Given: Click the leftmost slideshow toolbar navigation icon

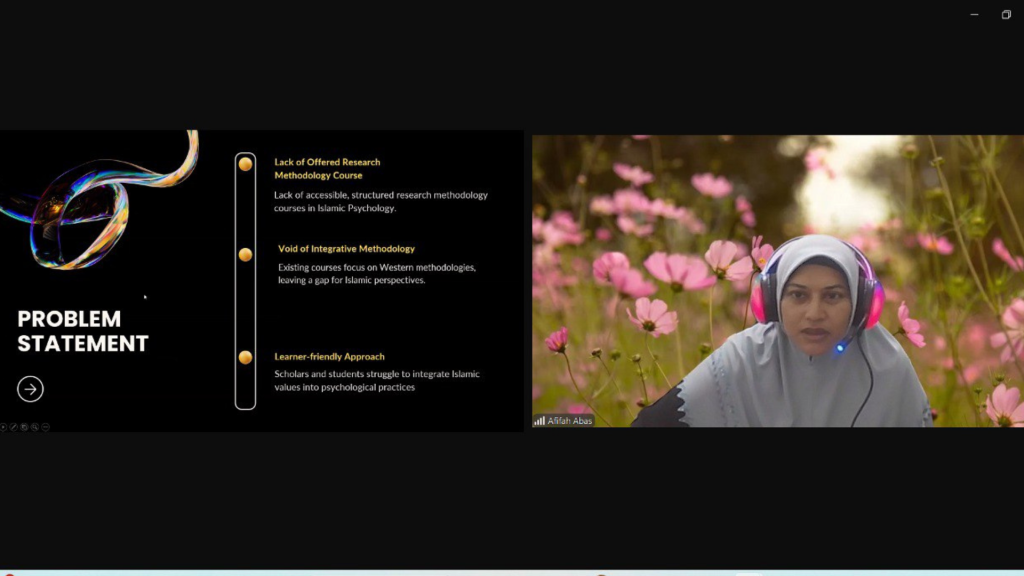Looking at the screenshot, I should point(3,427).
